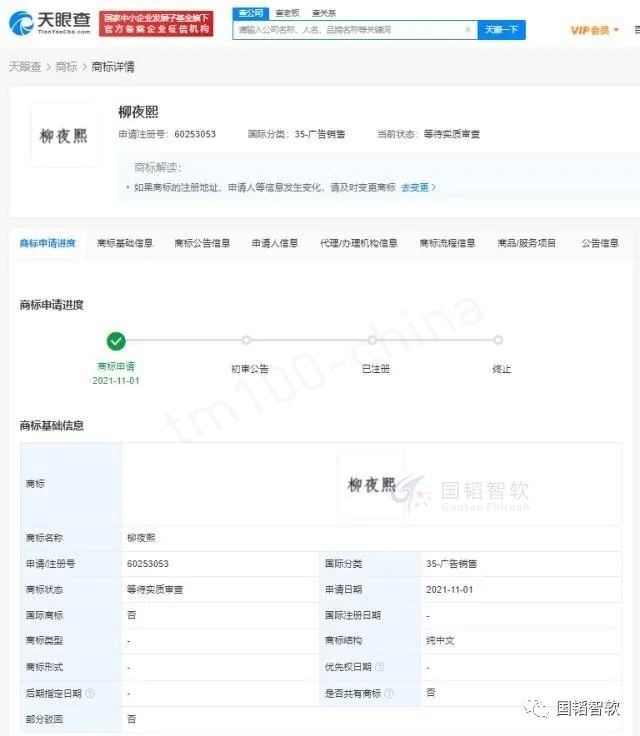This screenshot has width=640, height=736.
Task: Open the VIP会员 dropdown
Action: [x=594, y=31]
